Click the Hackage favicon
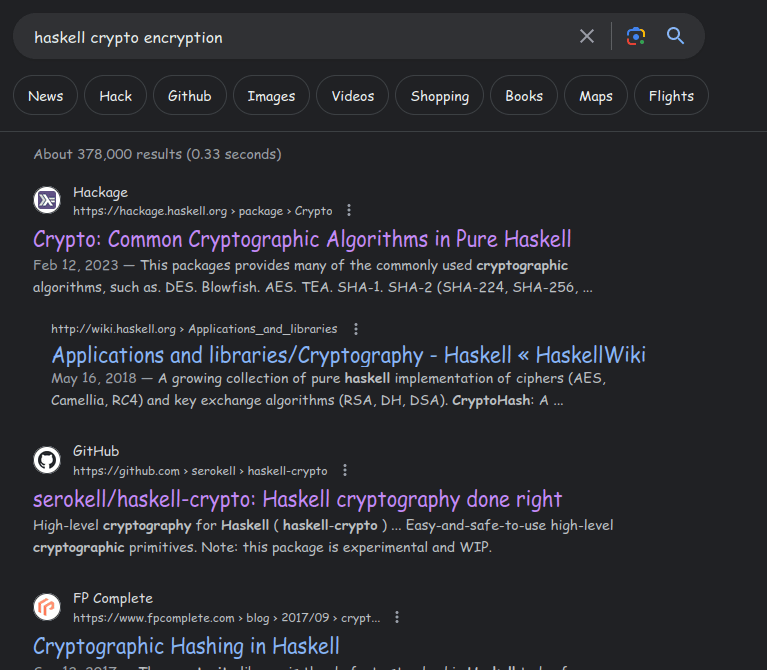767x670 pixels. (x=47, y=200)
